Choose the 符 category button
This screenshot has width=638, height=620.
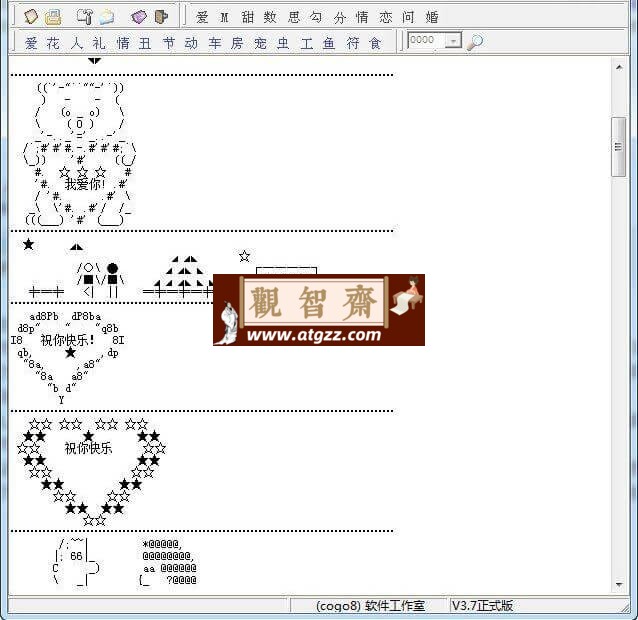point(352,42)
